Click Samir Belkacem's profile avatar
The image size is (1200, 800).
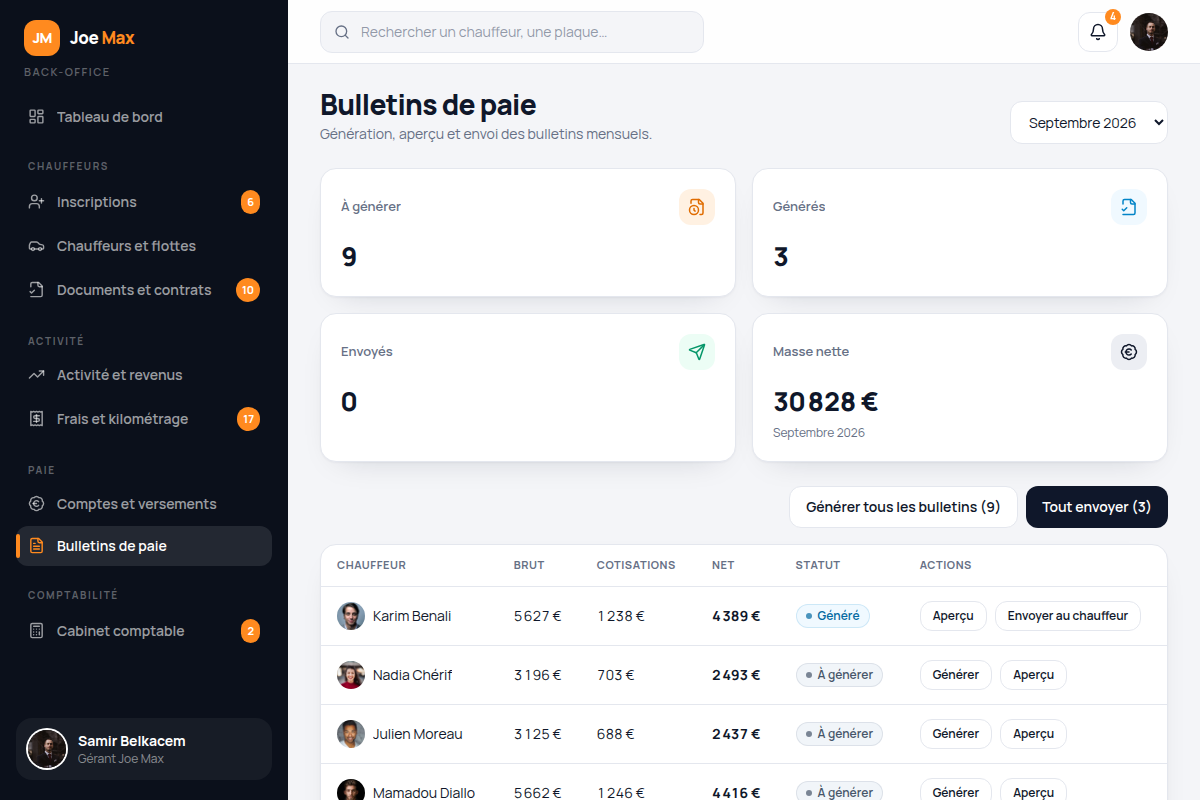(x=47, y=749)
